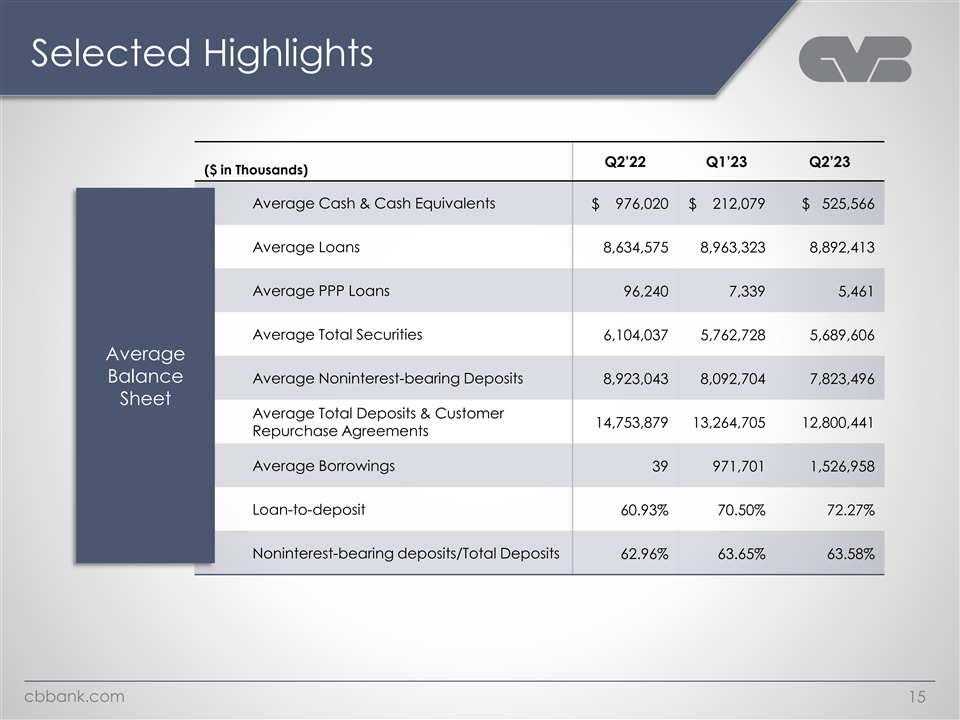Click the 1,526,958 value
The image size is (960, 720).
(842, 467)
